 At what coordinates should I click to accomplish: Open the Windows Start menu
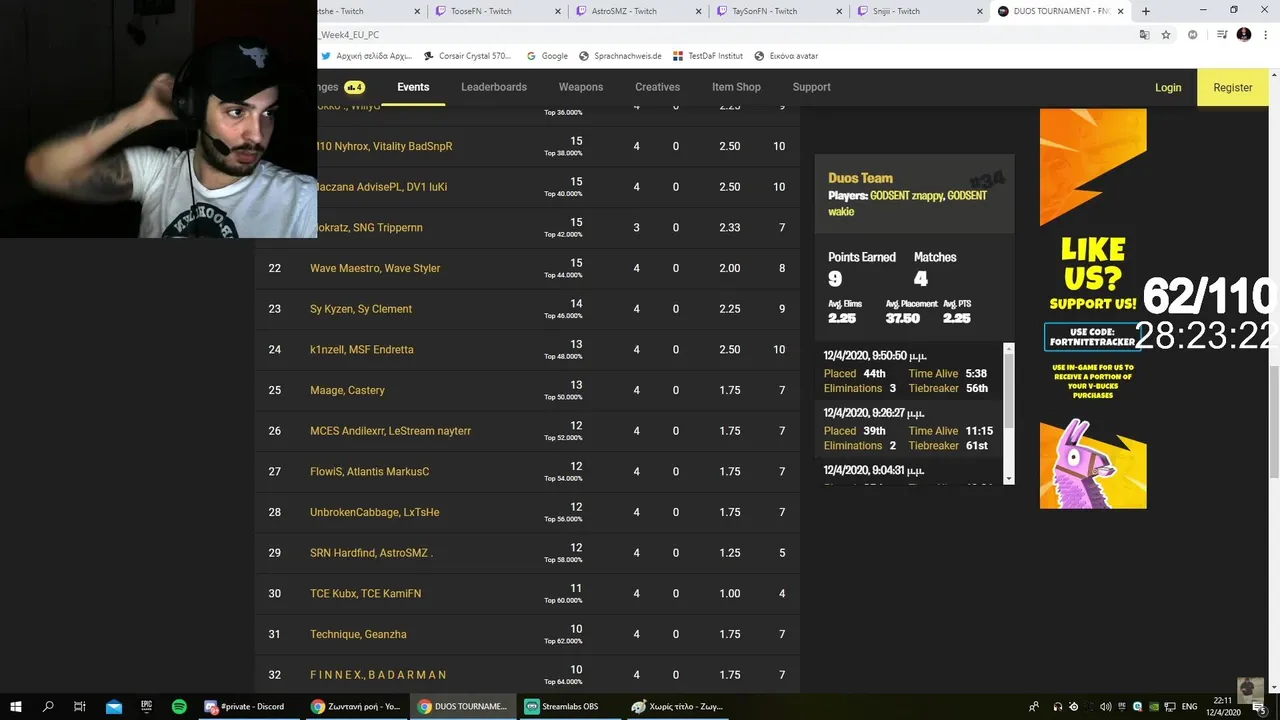[x=16, y=706]
